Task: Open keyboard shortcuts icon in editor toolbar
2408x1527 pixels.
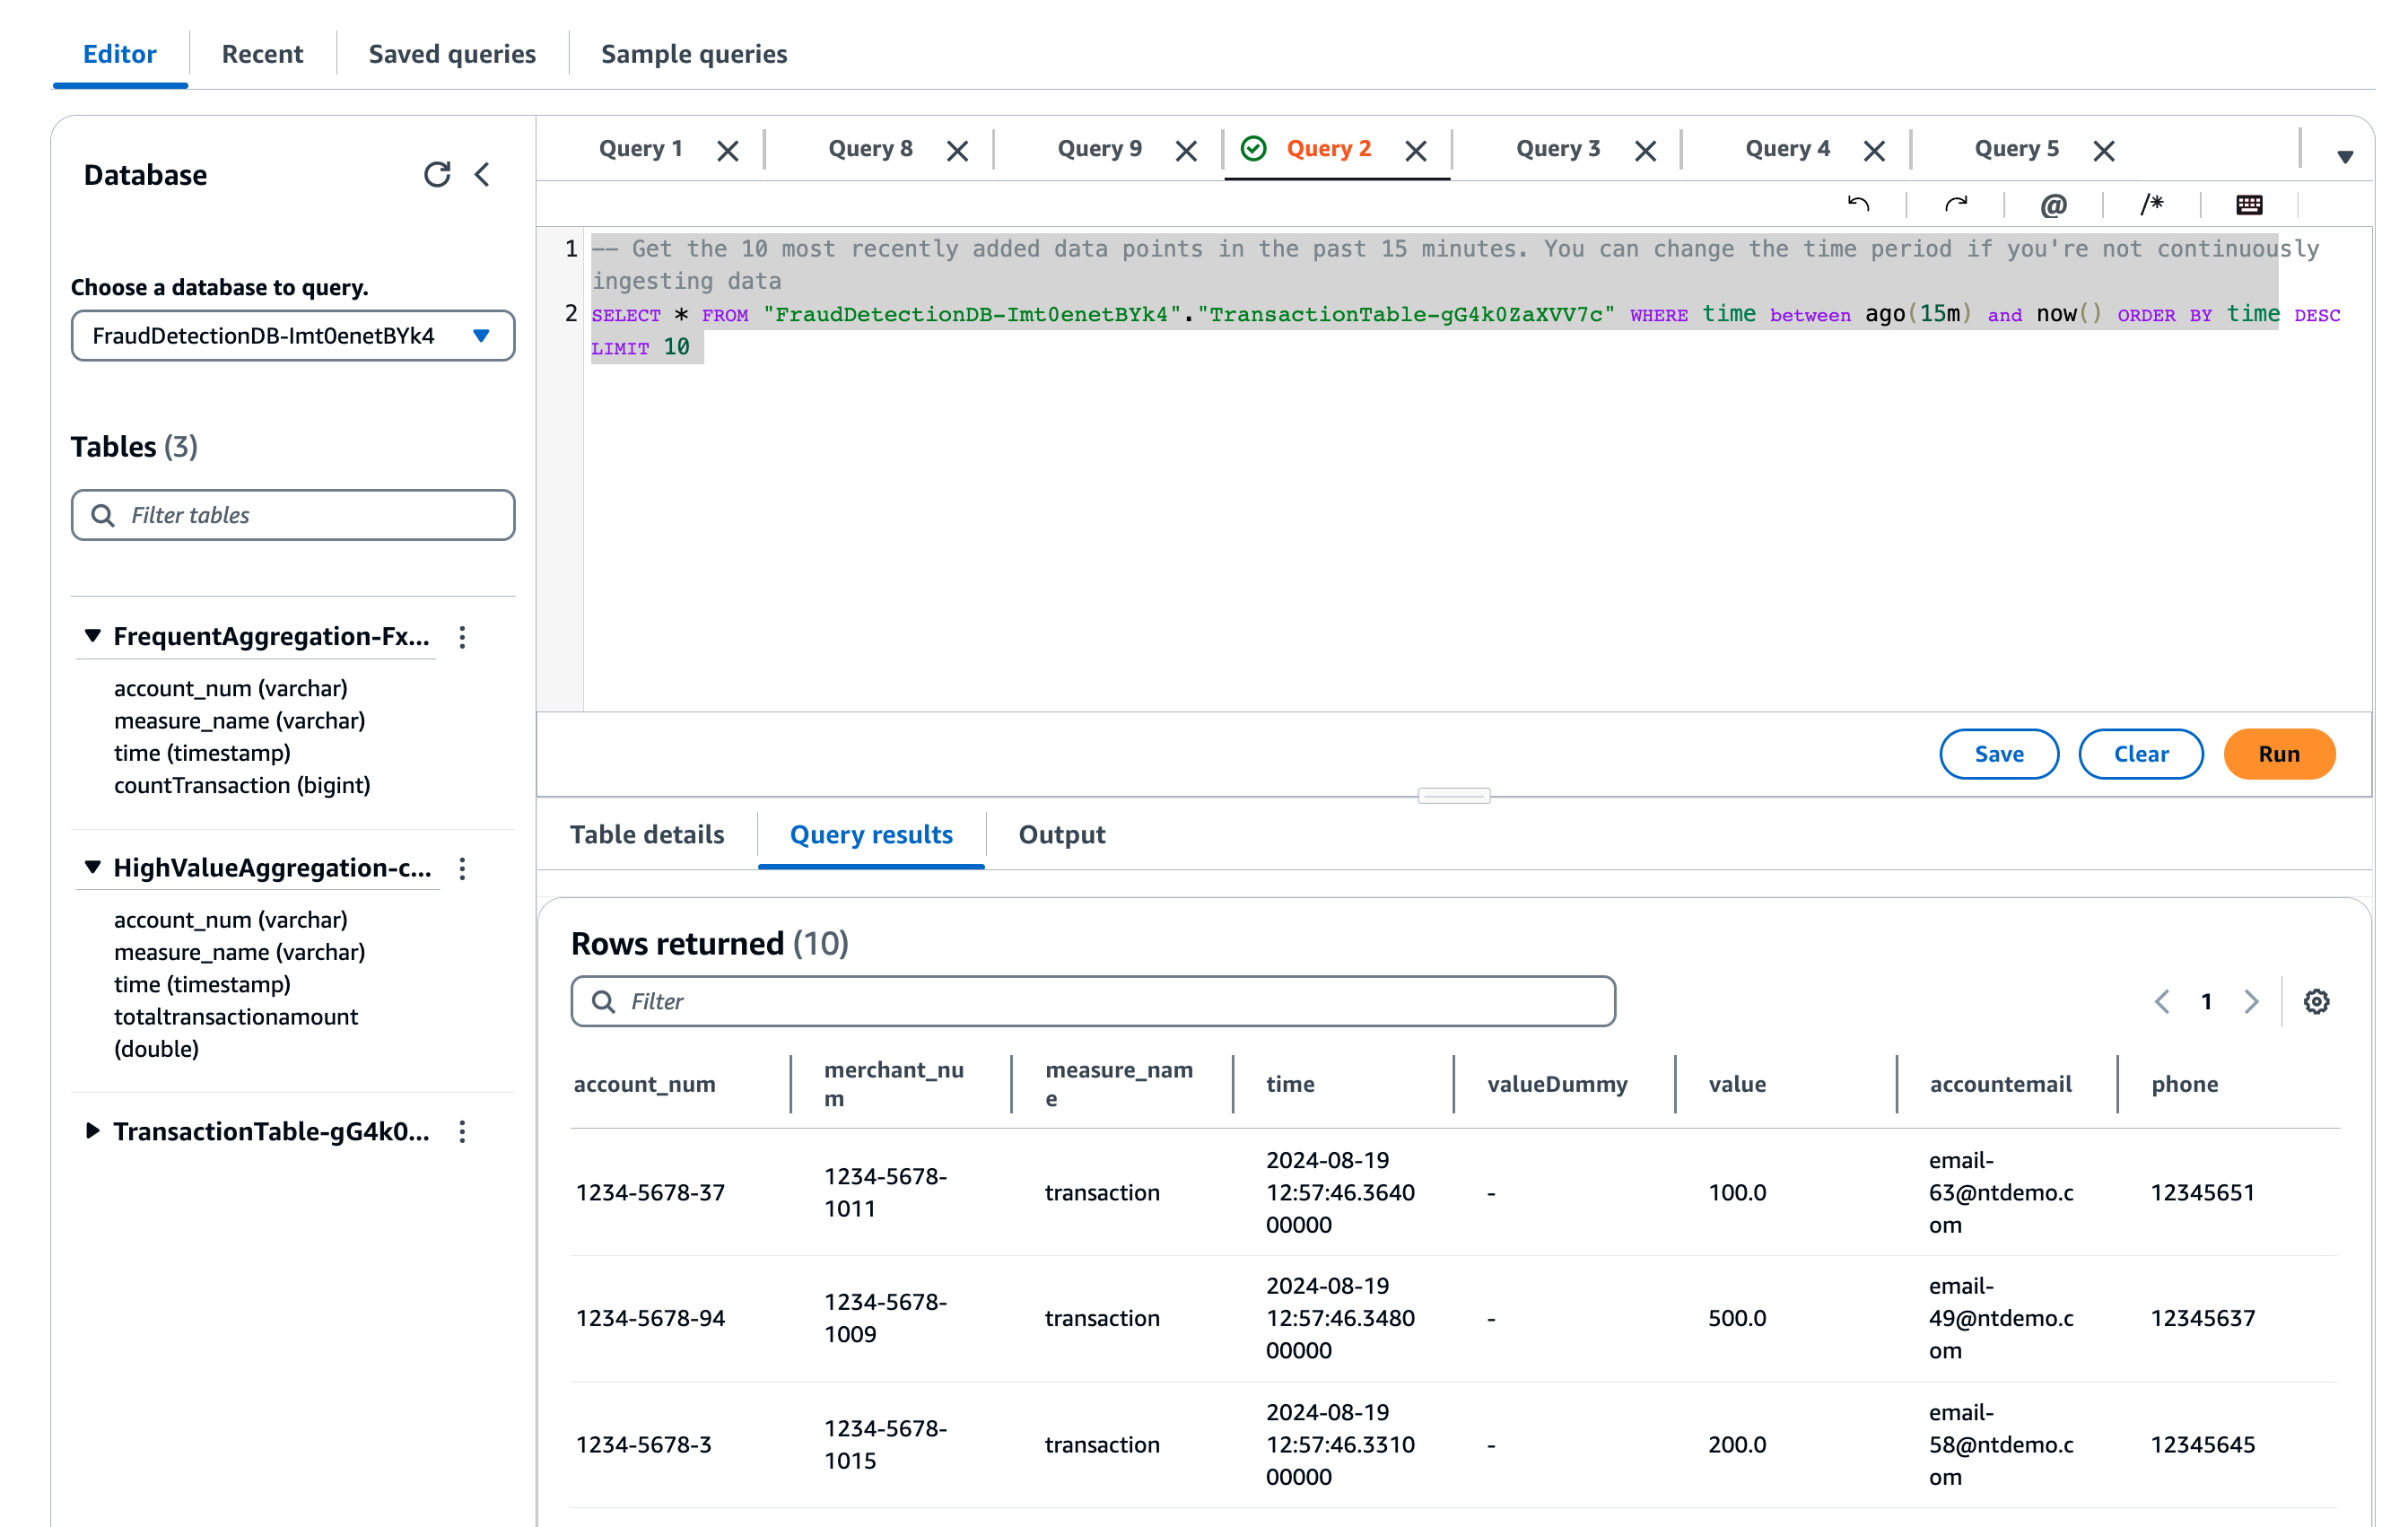Action: click(x=2249, y=204)
